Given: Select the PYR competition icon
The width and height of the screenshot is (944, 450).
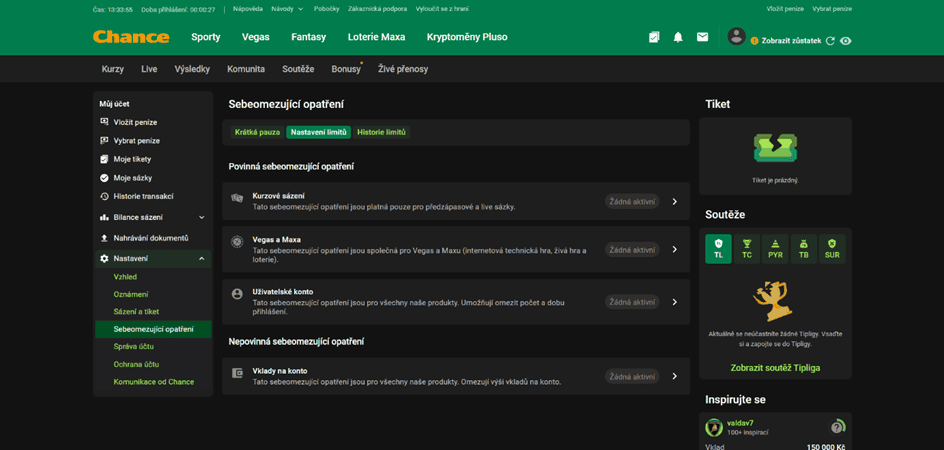Looking at the screenshot, I should pyautogui.click(x=775, y=249).
